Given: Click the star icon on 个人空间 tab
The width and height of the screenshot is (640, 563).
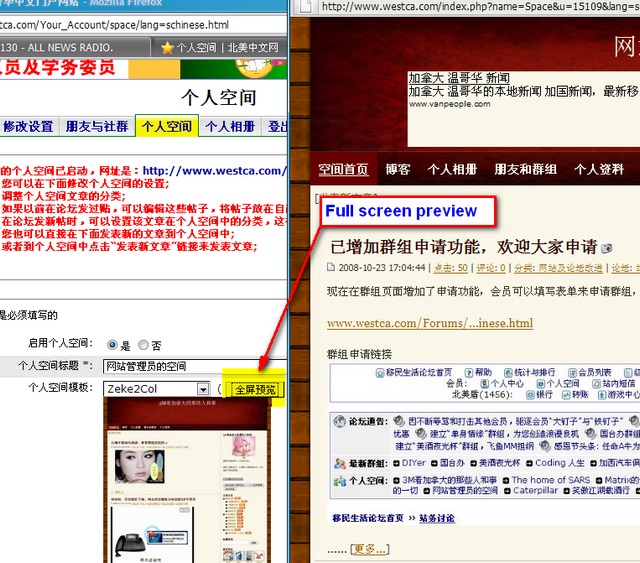Looking at the screenshot, I should click(167, 47).
